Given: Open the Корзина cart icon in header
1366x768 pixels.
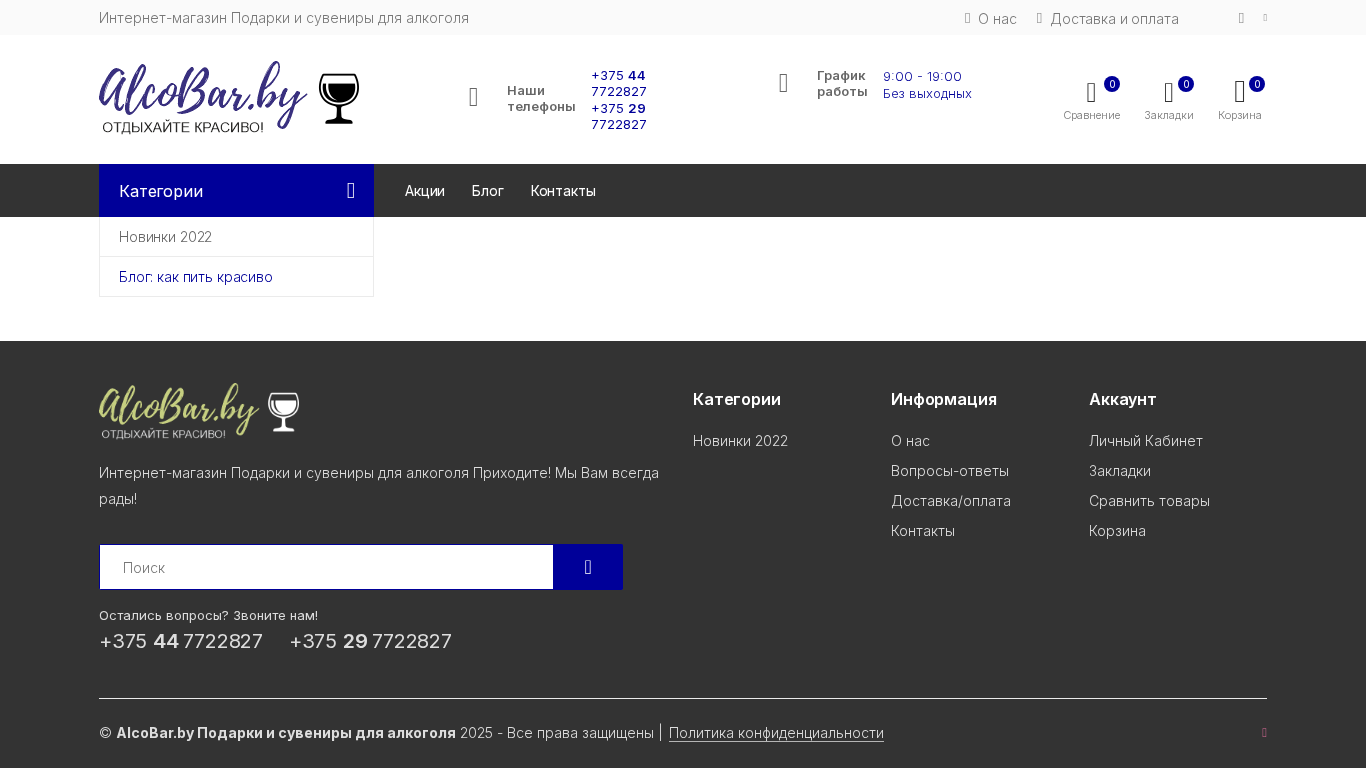Looking at the screenshot, I should [x=1240, y=94].
